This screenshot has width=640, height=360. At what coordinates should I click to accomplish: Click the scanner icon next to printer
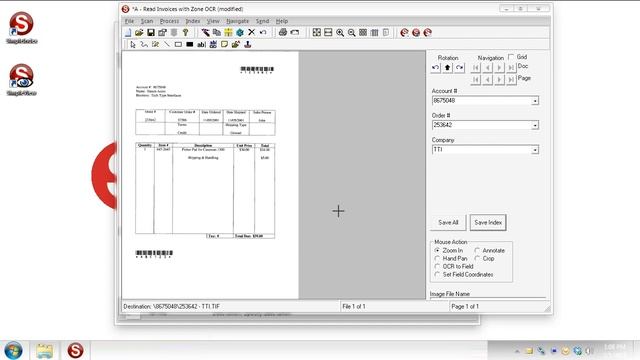pyautogui.click(x=294, y=33)
